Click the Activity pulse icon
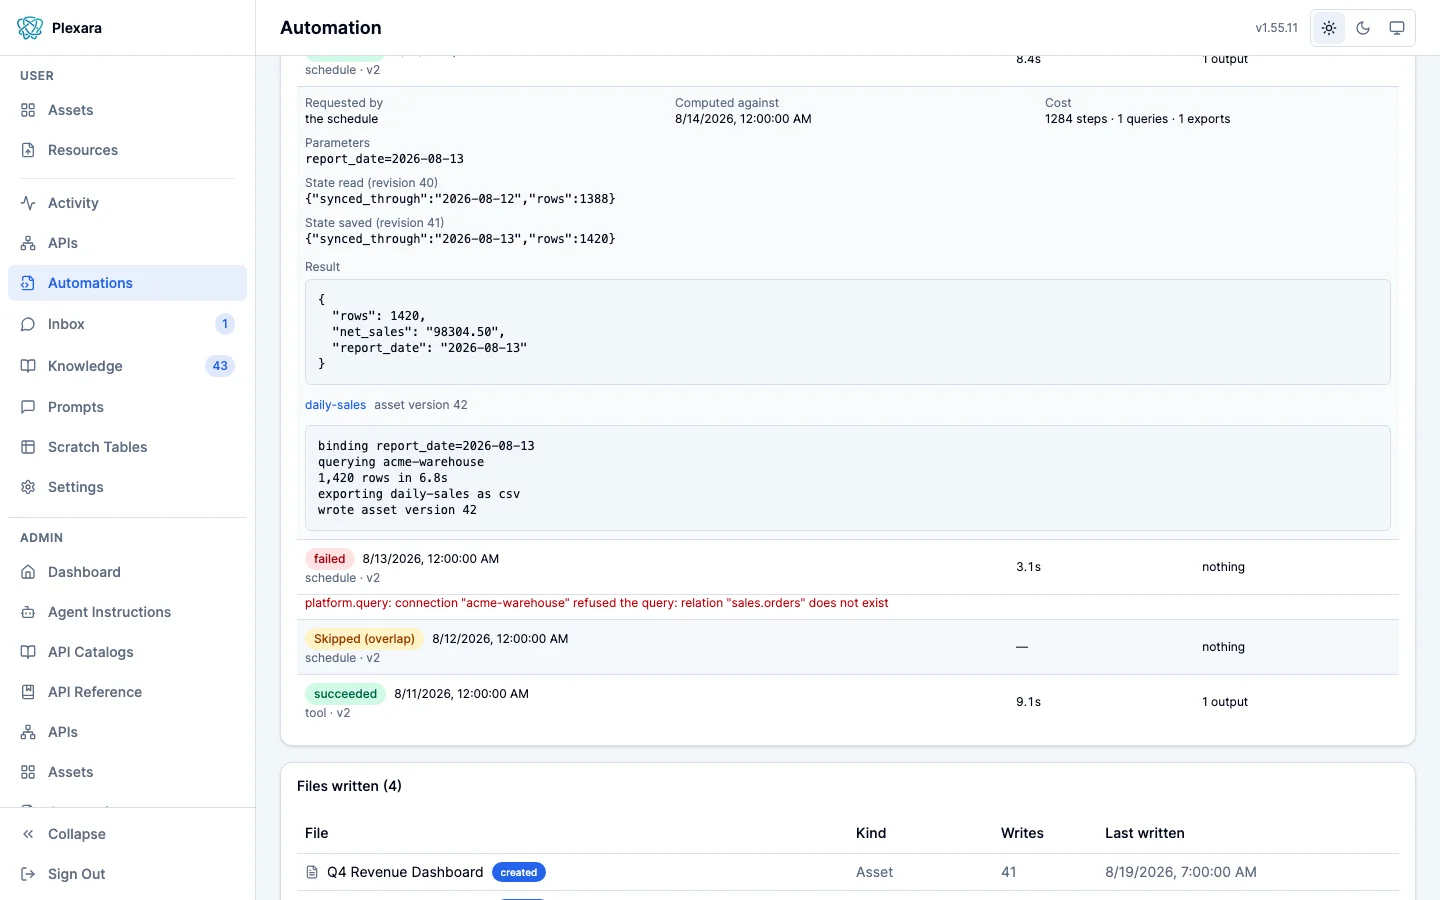 (28, 203)
